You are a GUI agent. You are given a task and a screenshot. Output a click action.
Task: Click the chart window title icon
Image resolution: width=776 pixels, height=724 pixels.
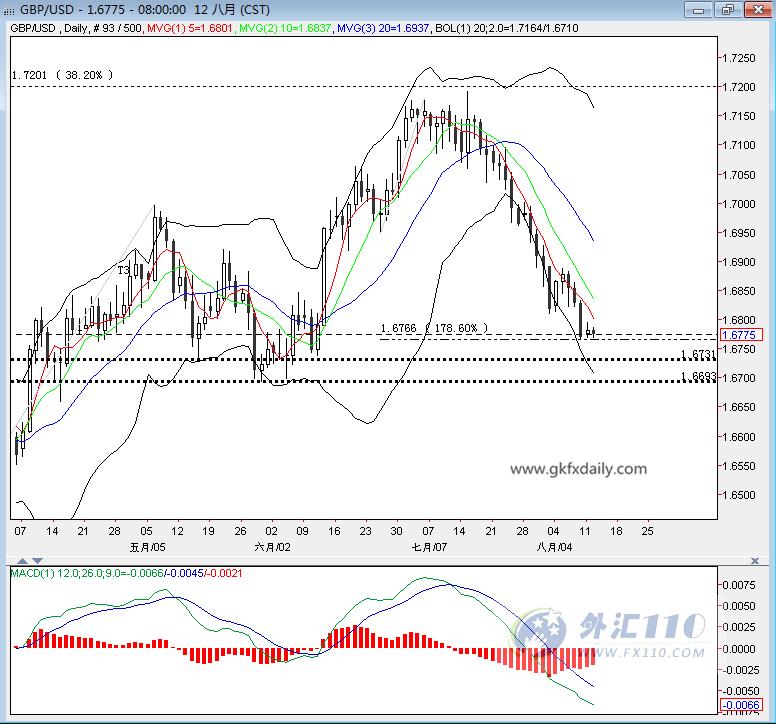point(8,10)
